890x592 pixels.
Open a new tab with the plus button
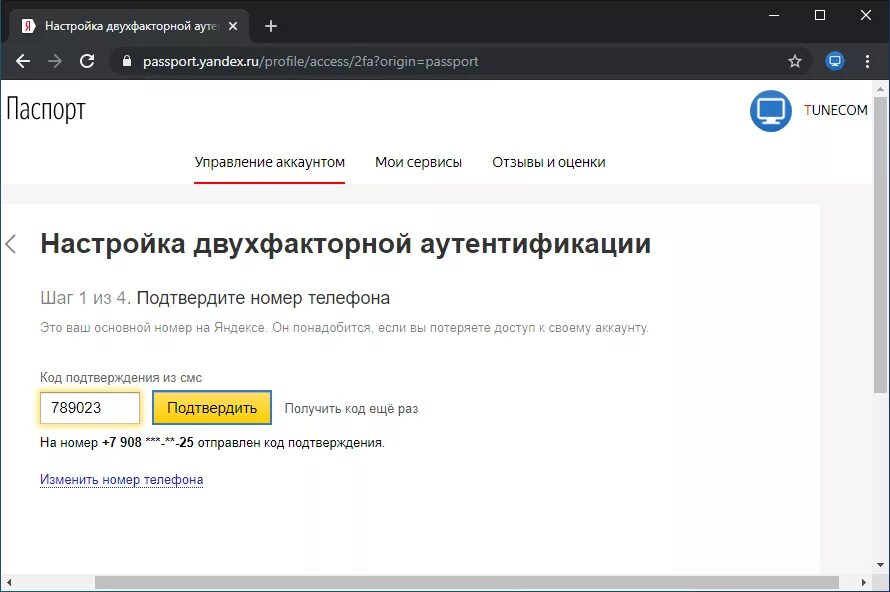pos(271,26)
